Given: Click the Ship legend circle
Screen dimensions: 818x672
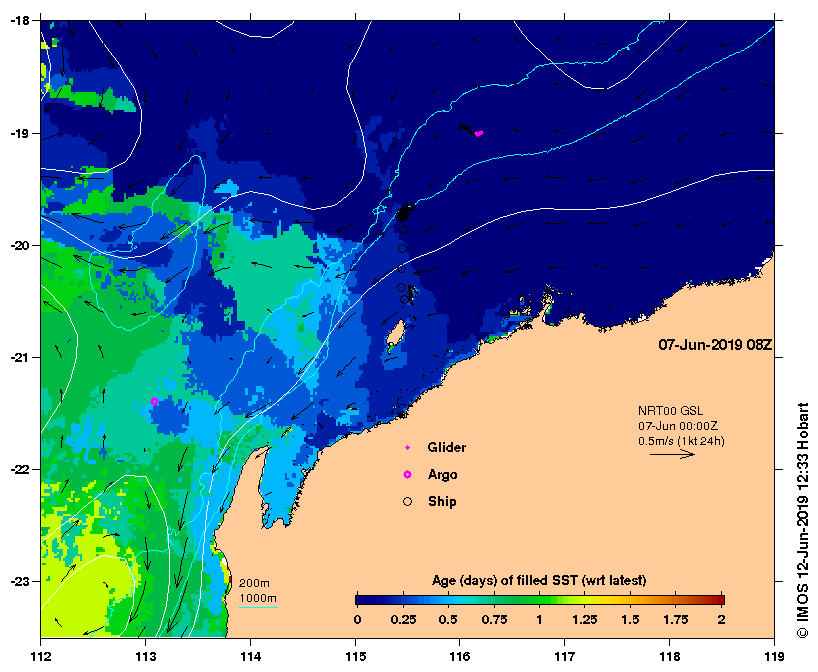Looking at the screenshot, I should (x=407, y=501).
